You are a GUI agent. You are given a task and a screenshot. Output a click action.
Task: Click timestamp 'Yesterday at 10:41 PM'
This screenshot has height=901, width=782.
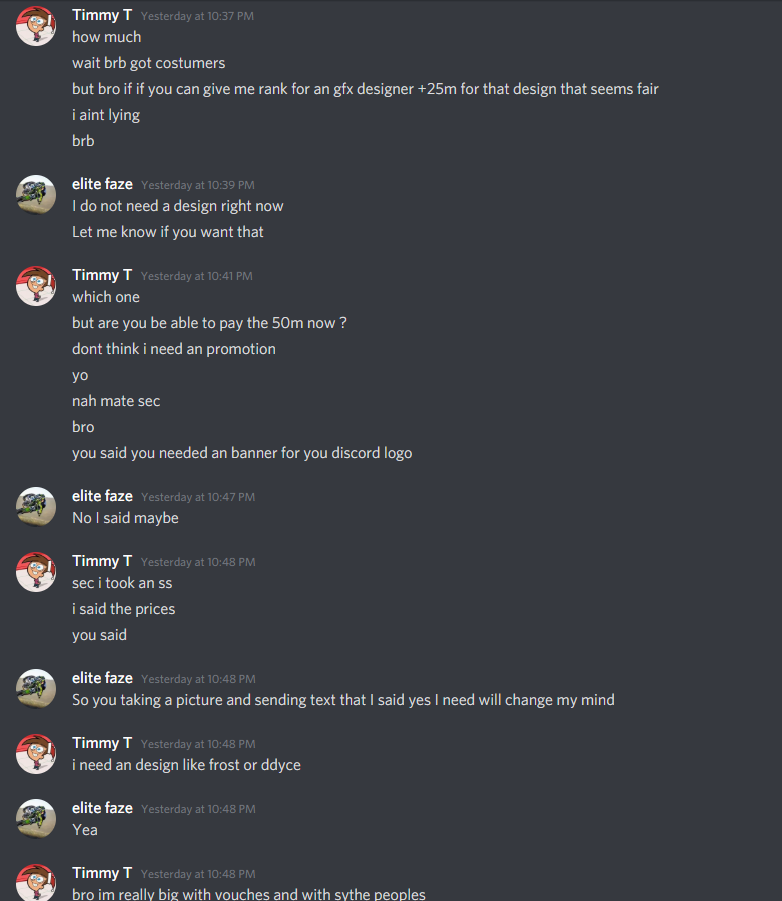(197, 276)
